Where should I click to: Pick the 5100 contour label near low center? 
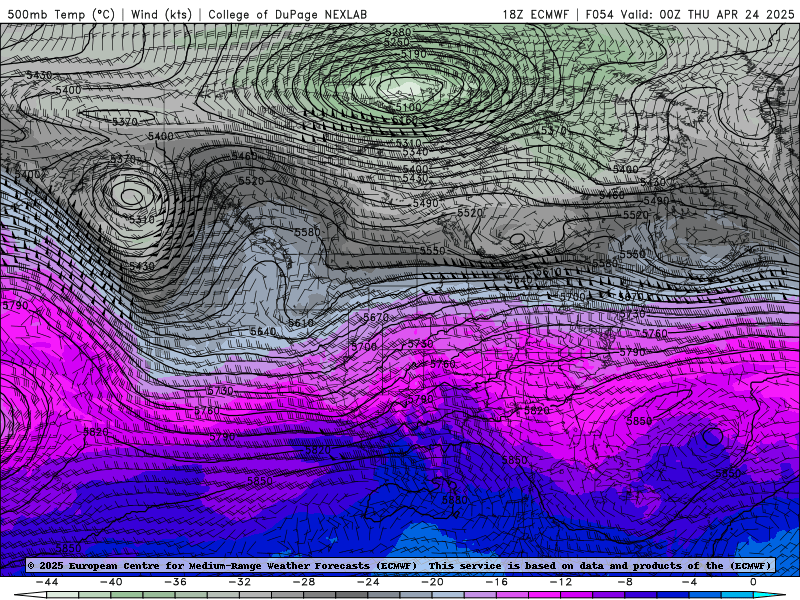(409, 107)
